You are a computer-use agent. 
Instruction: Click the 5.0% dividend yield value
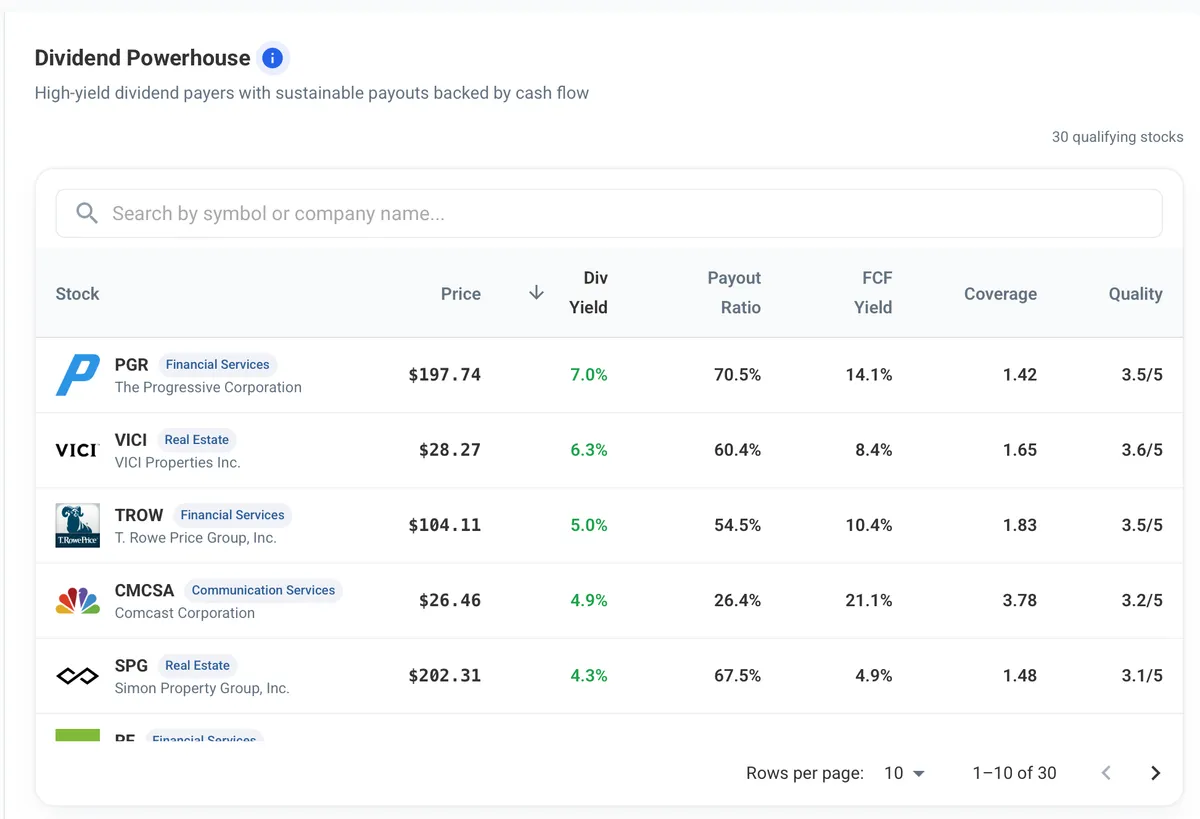click(x=589, y=525)
